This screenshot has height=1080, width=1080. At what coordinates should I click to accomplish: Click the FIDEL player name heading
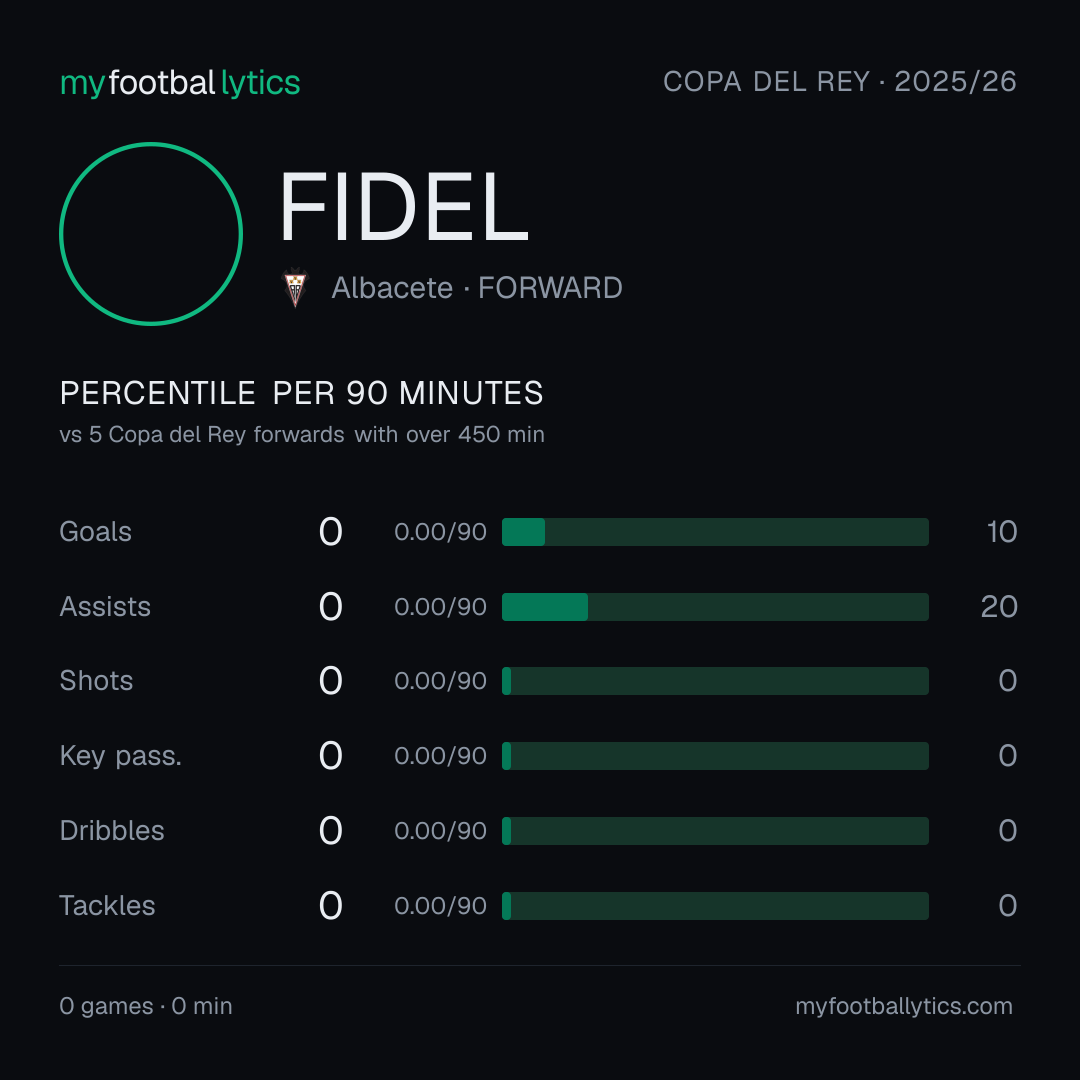coord(404,207)
